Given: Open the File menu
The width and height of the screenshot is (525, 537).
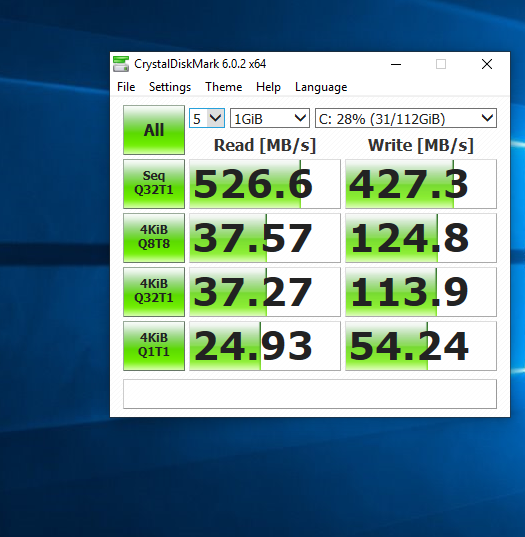Looking at the screenshot, I should coord(126,87).
